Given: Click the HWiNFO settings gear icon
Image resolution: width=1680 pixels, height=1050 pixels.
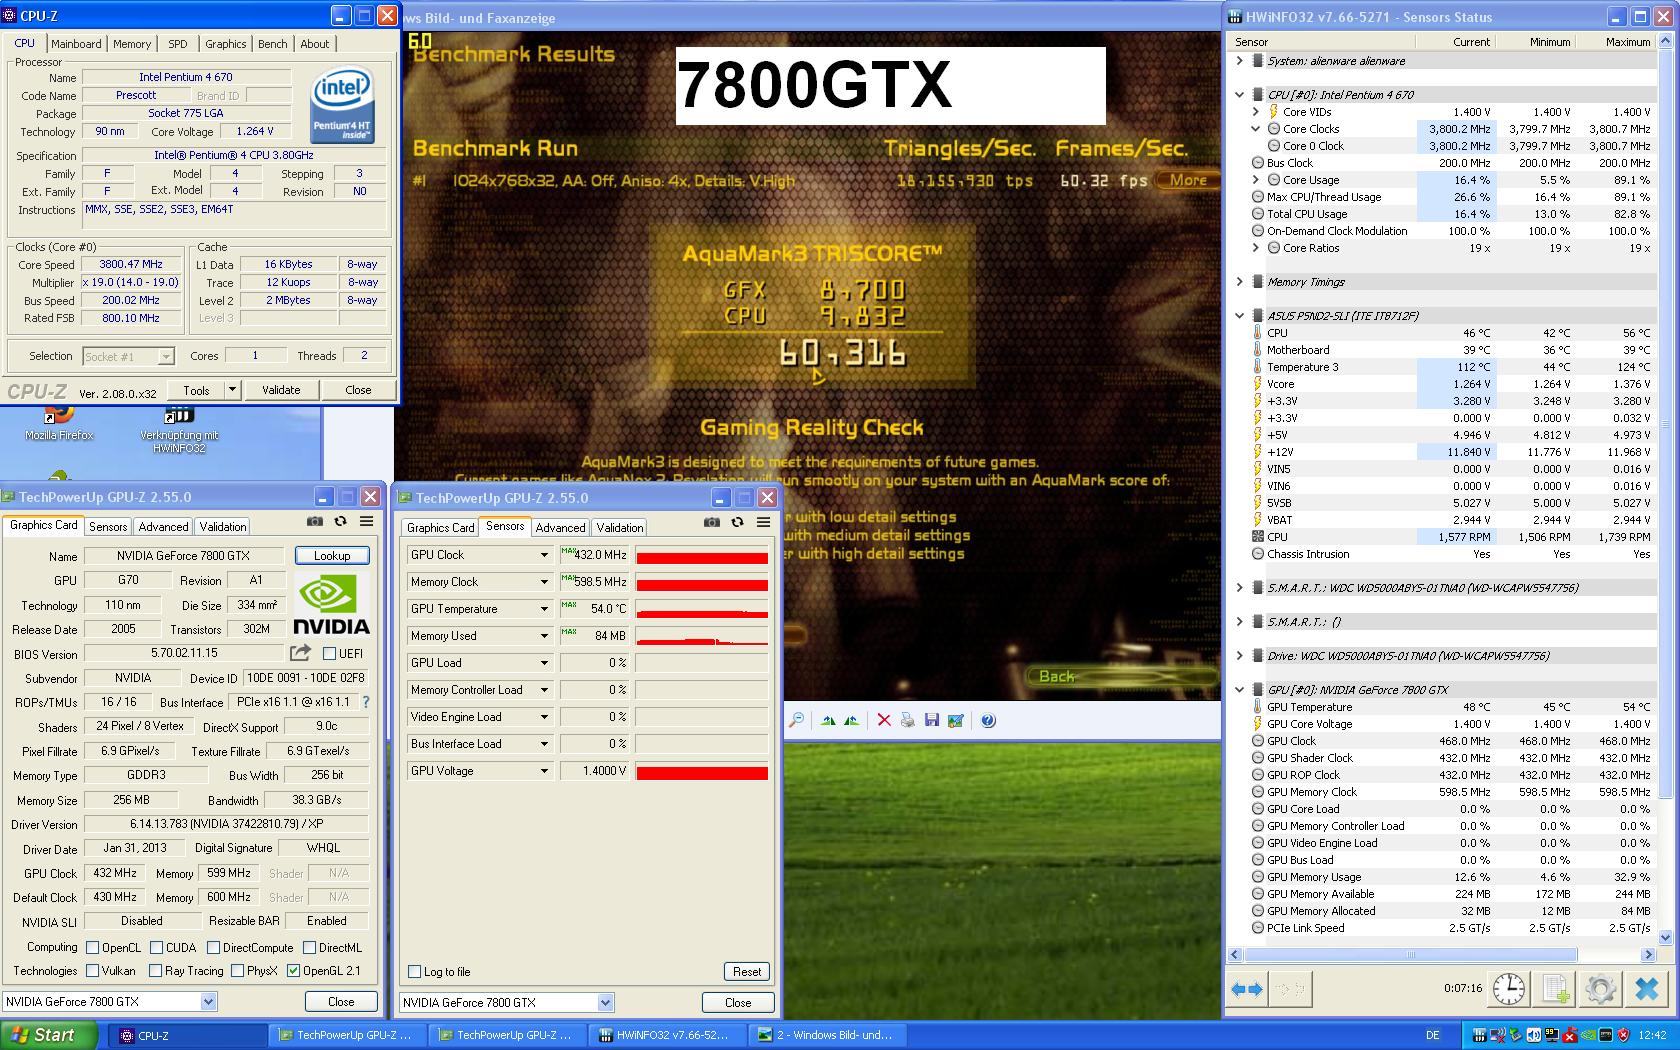Looking at the screenshot, I should (1600, 989).
